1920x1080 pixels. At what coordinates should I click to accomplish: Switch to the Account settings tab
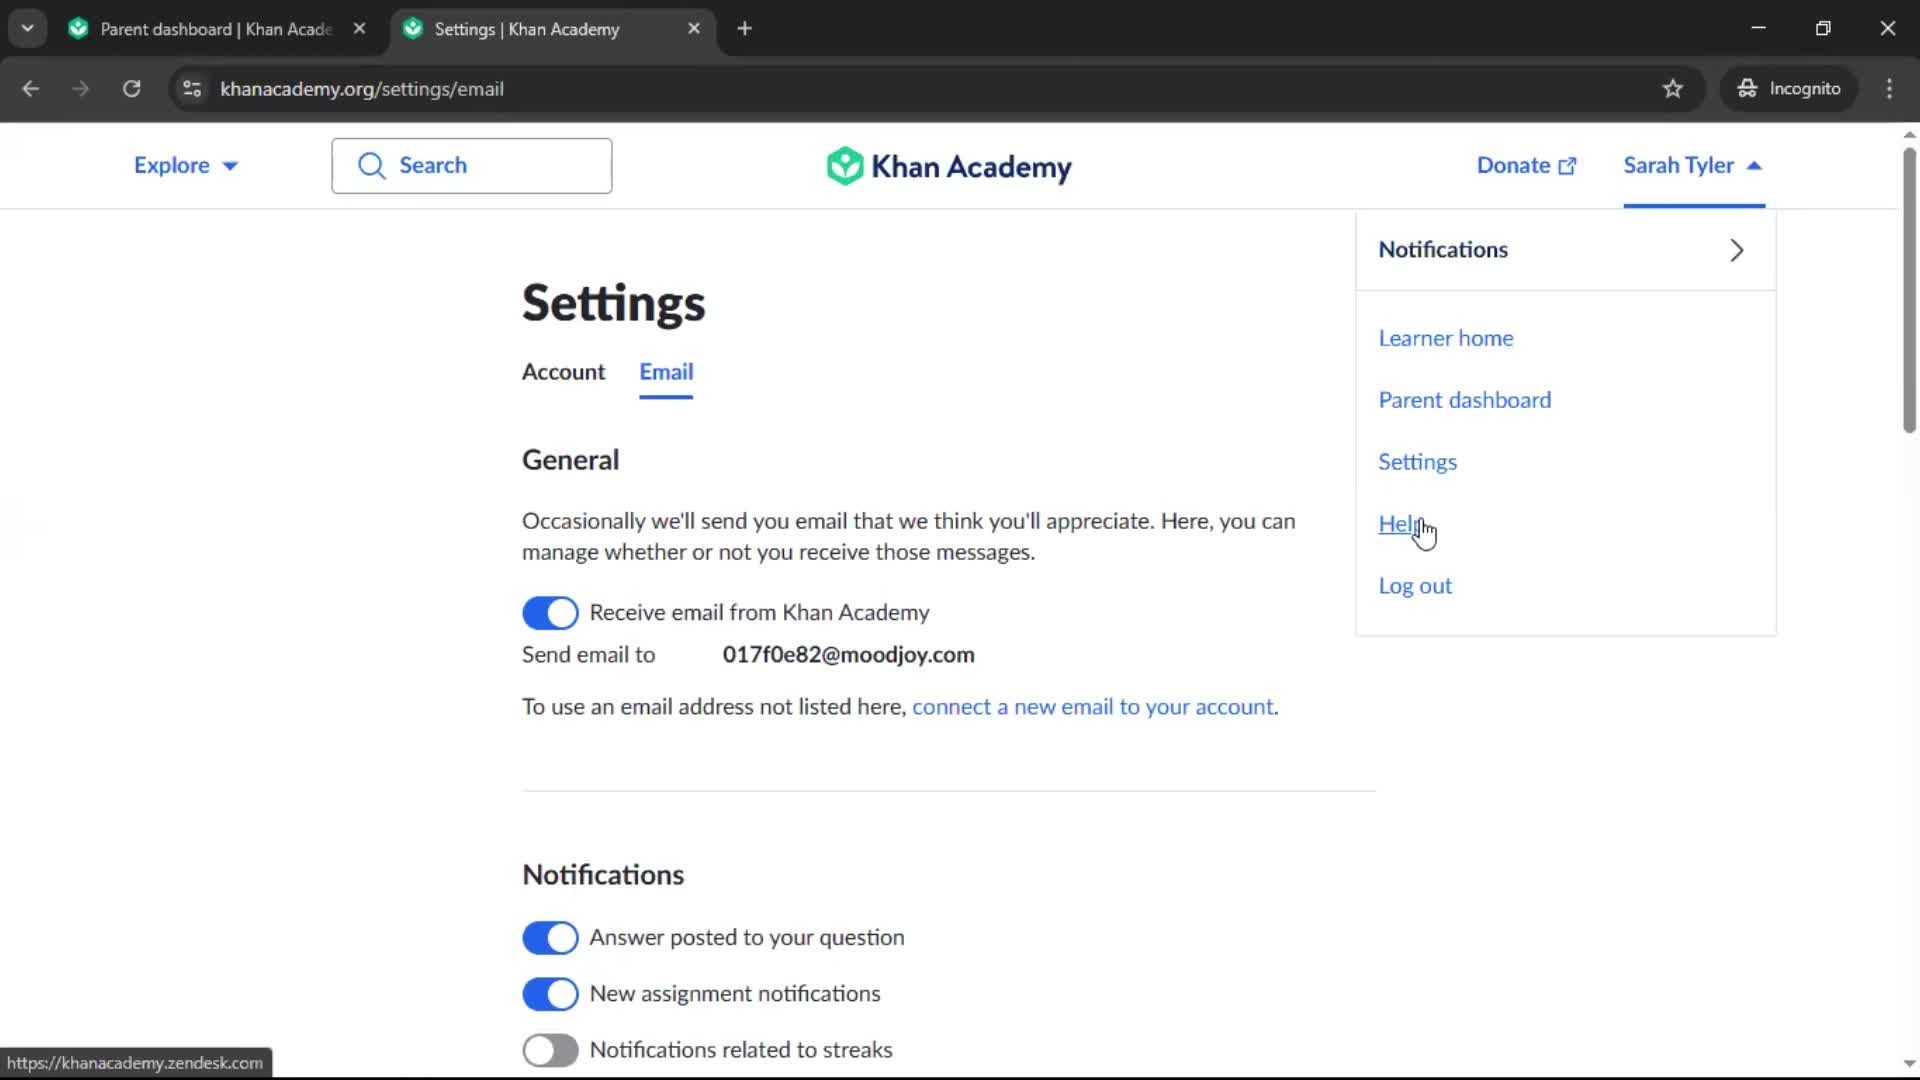(x=563, y=372)
